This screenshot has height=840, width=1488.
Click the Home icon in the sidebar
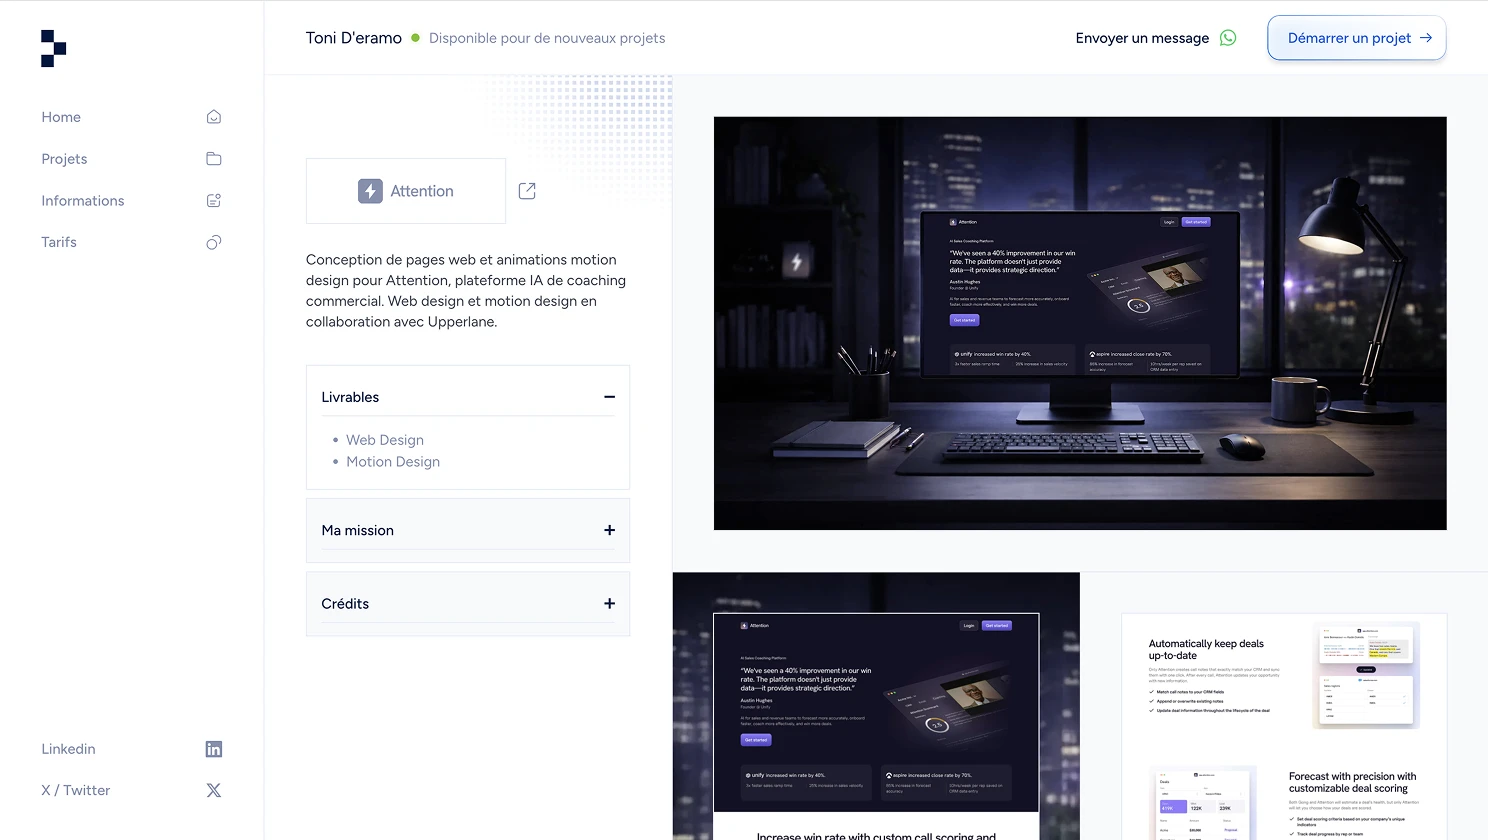tap(213, 116)
